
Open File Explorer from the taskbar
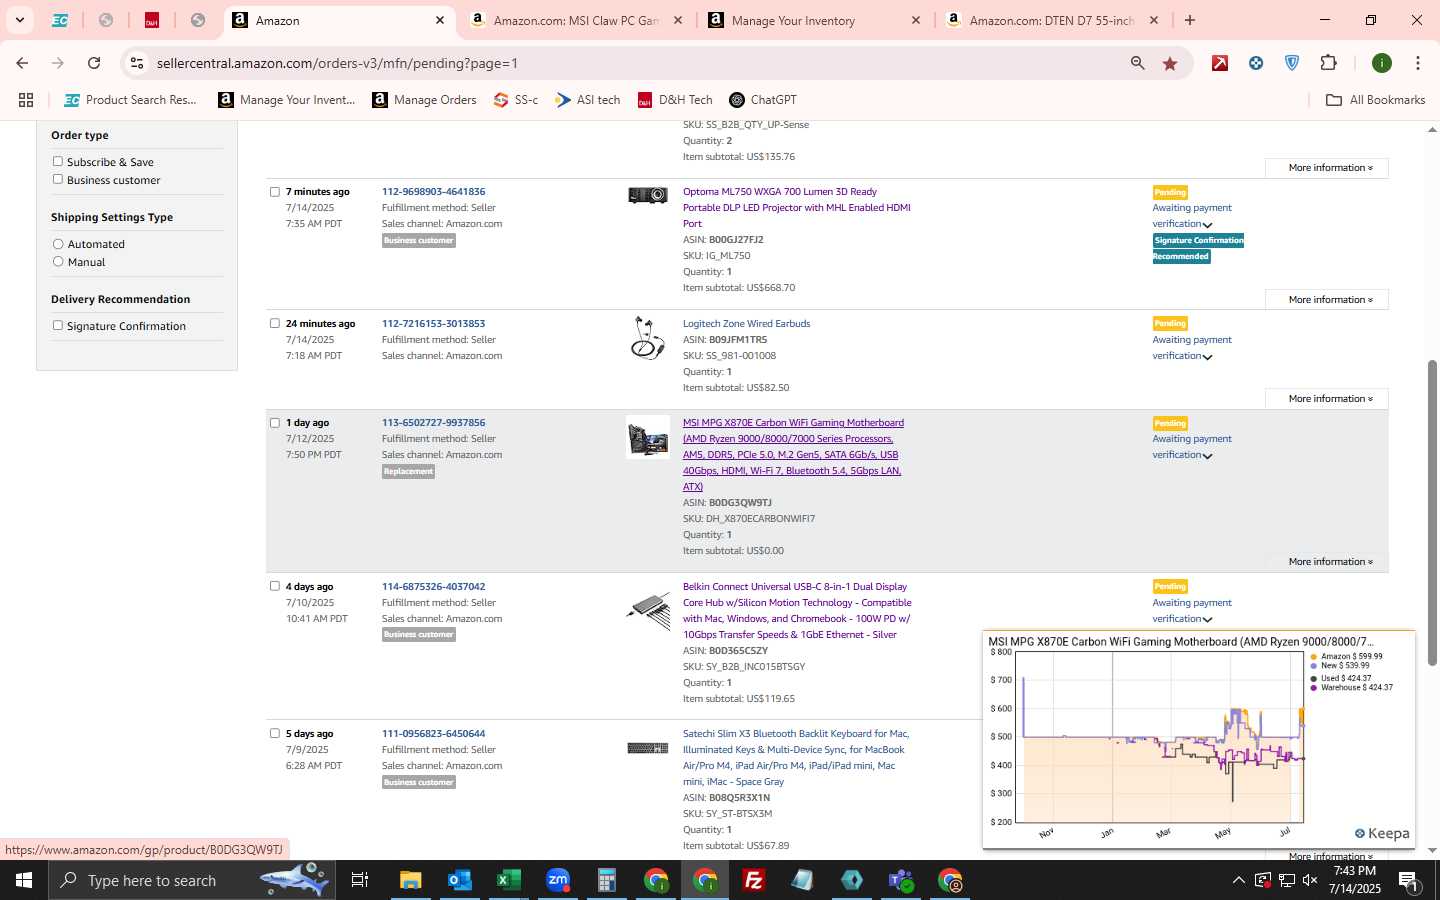point(410,880)
